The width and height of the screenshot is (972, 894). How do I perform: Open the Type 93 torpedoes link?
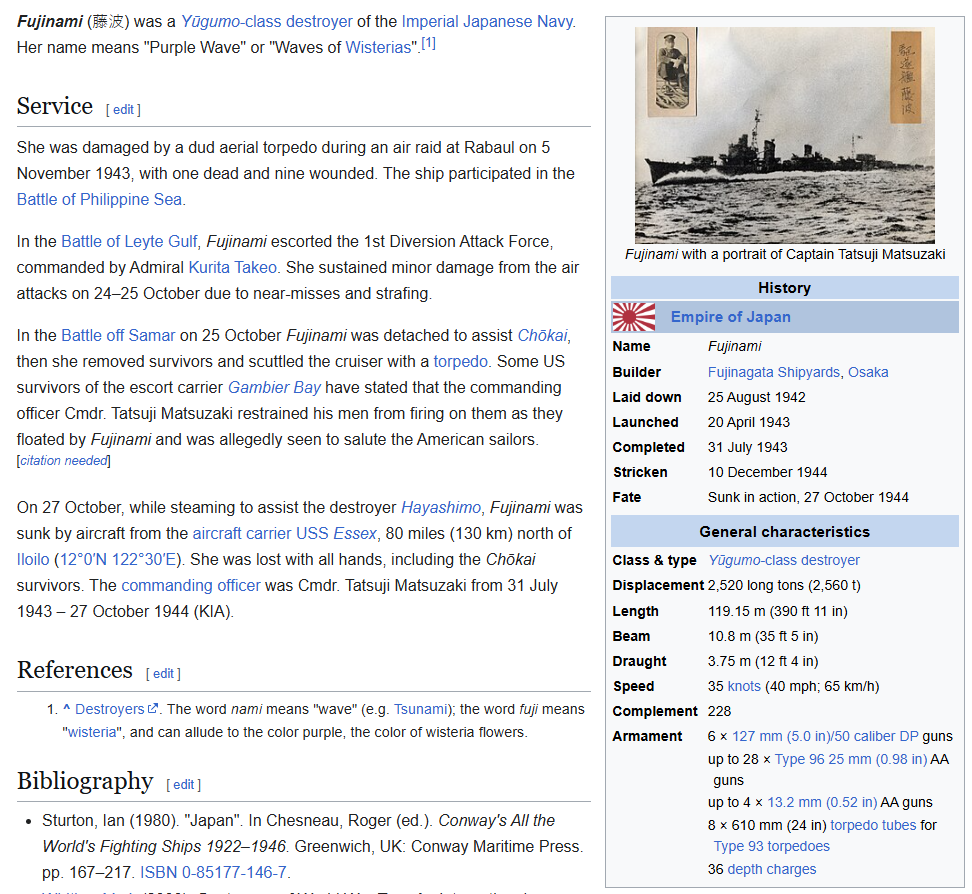point(771,847)
